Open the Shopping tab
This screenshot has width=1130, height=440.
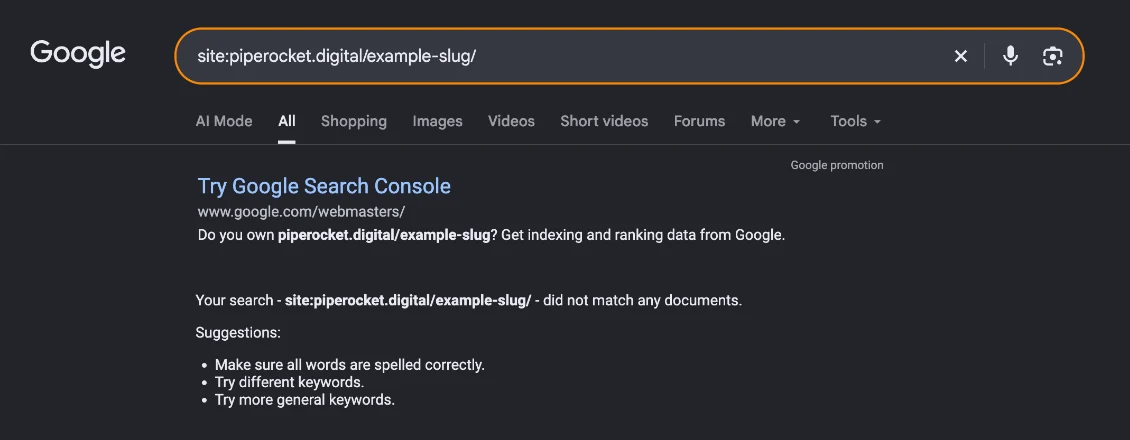click(x=354, y=122)
